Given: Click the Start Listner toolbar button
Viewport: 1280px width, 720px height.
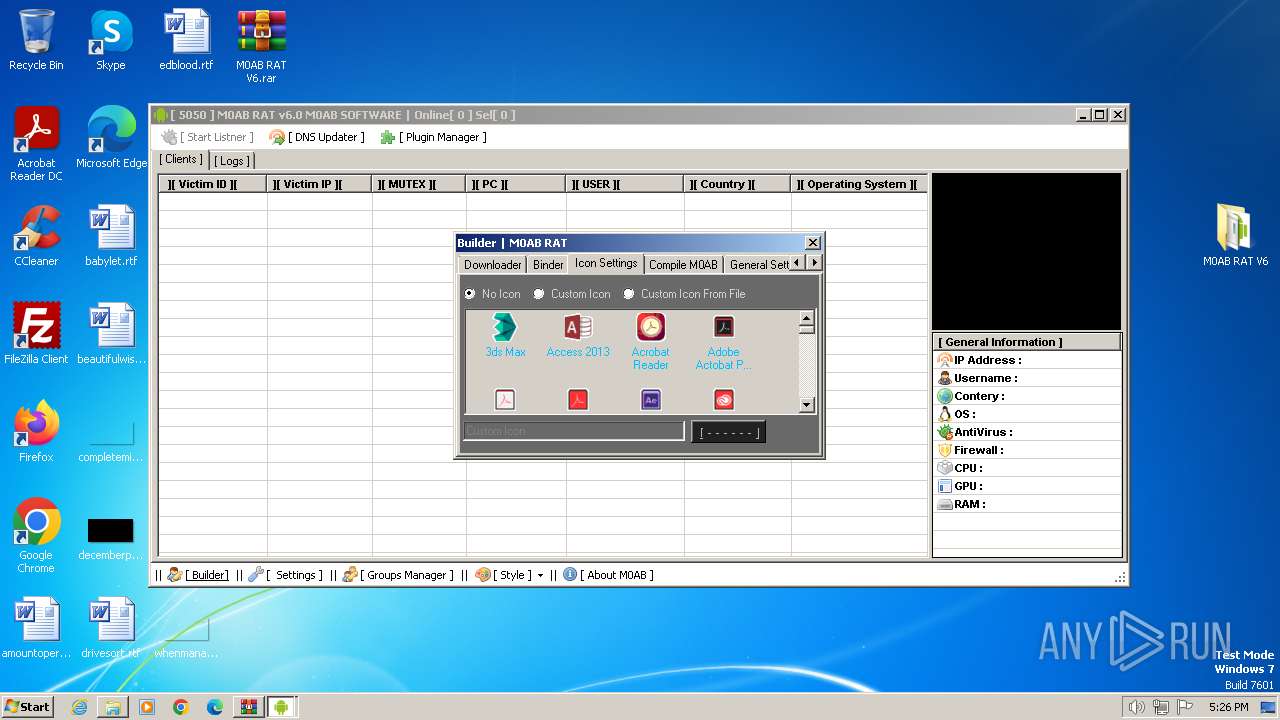Looking at the screenshot, I should 208,137.
